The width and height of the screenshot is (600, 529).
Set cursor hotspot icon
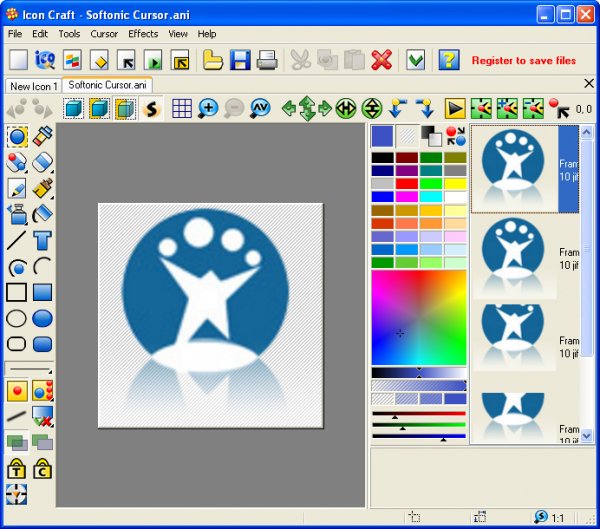point(559,109)
